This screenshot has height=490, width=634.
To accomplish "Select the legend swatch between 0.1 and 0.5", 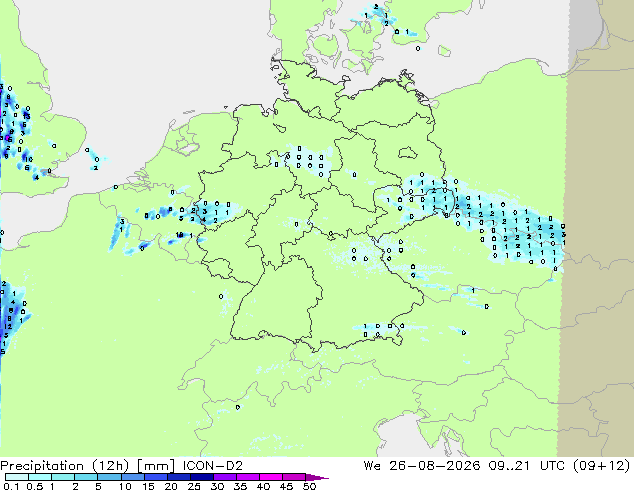I will point(17,477).
